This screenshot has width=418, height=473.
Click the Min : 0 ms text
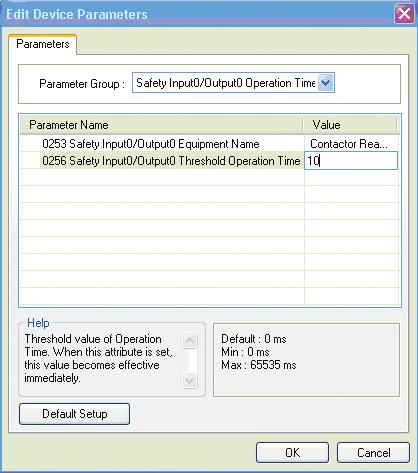(245, 352)
